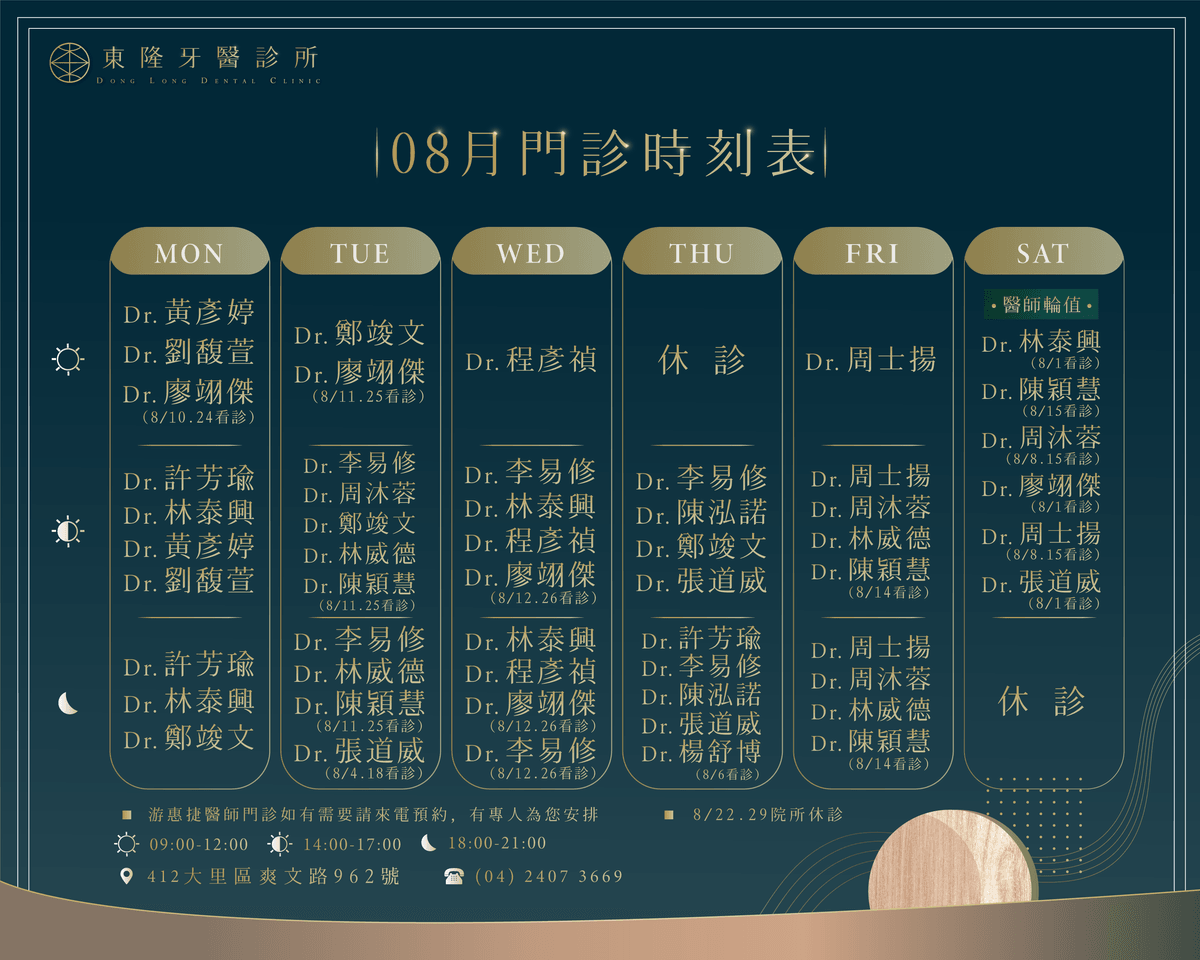Click the address 412大里區爽文路962號
1200x960 pixels.
coord(273,877)
